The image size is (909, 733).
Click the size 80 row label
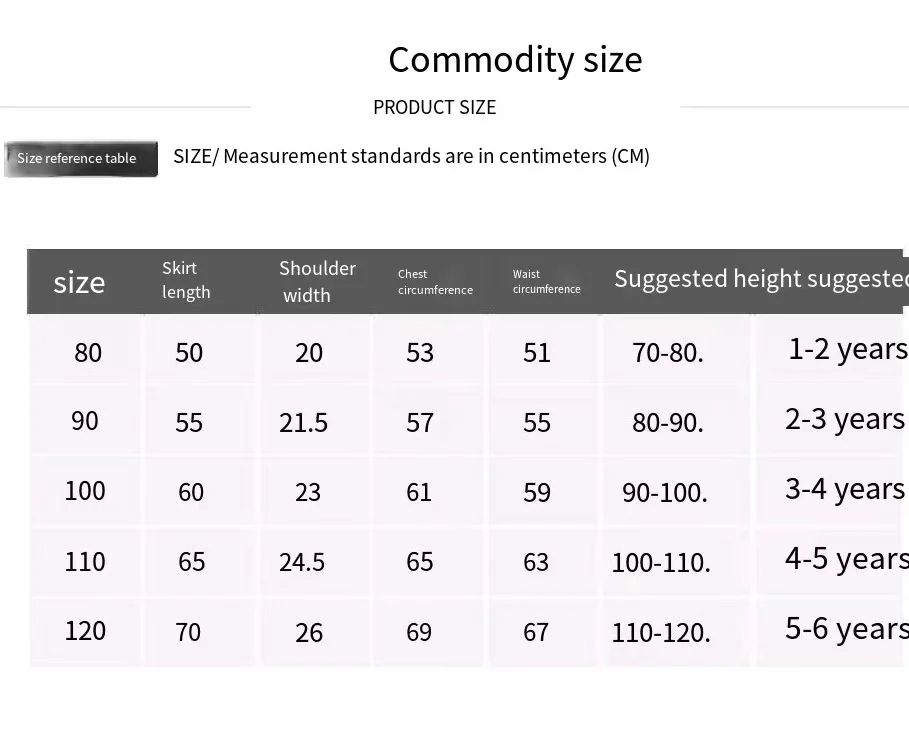point(88,352)
